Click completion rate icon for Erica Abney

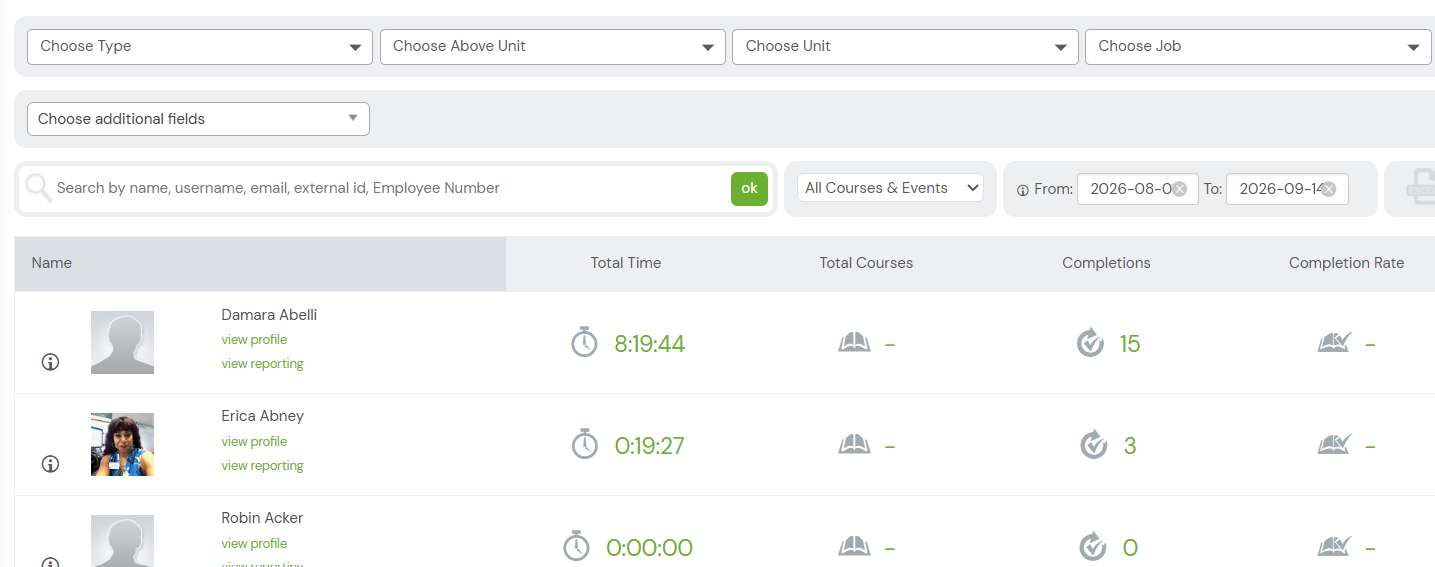click(x=1335, y=444)
